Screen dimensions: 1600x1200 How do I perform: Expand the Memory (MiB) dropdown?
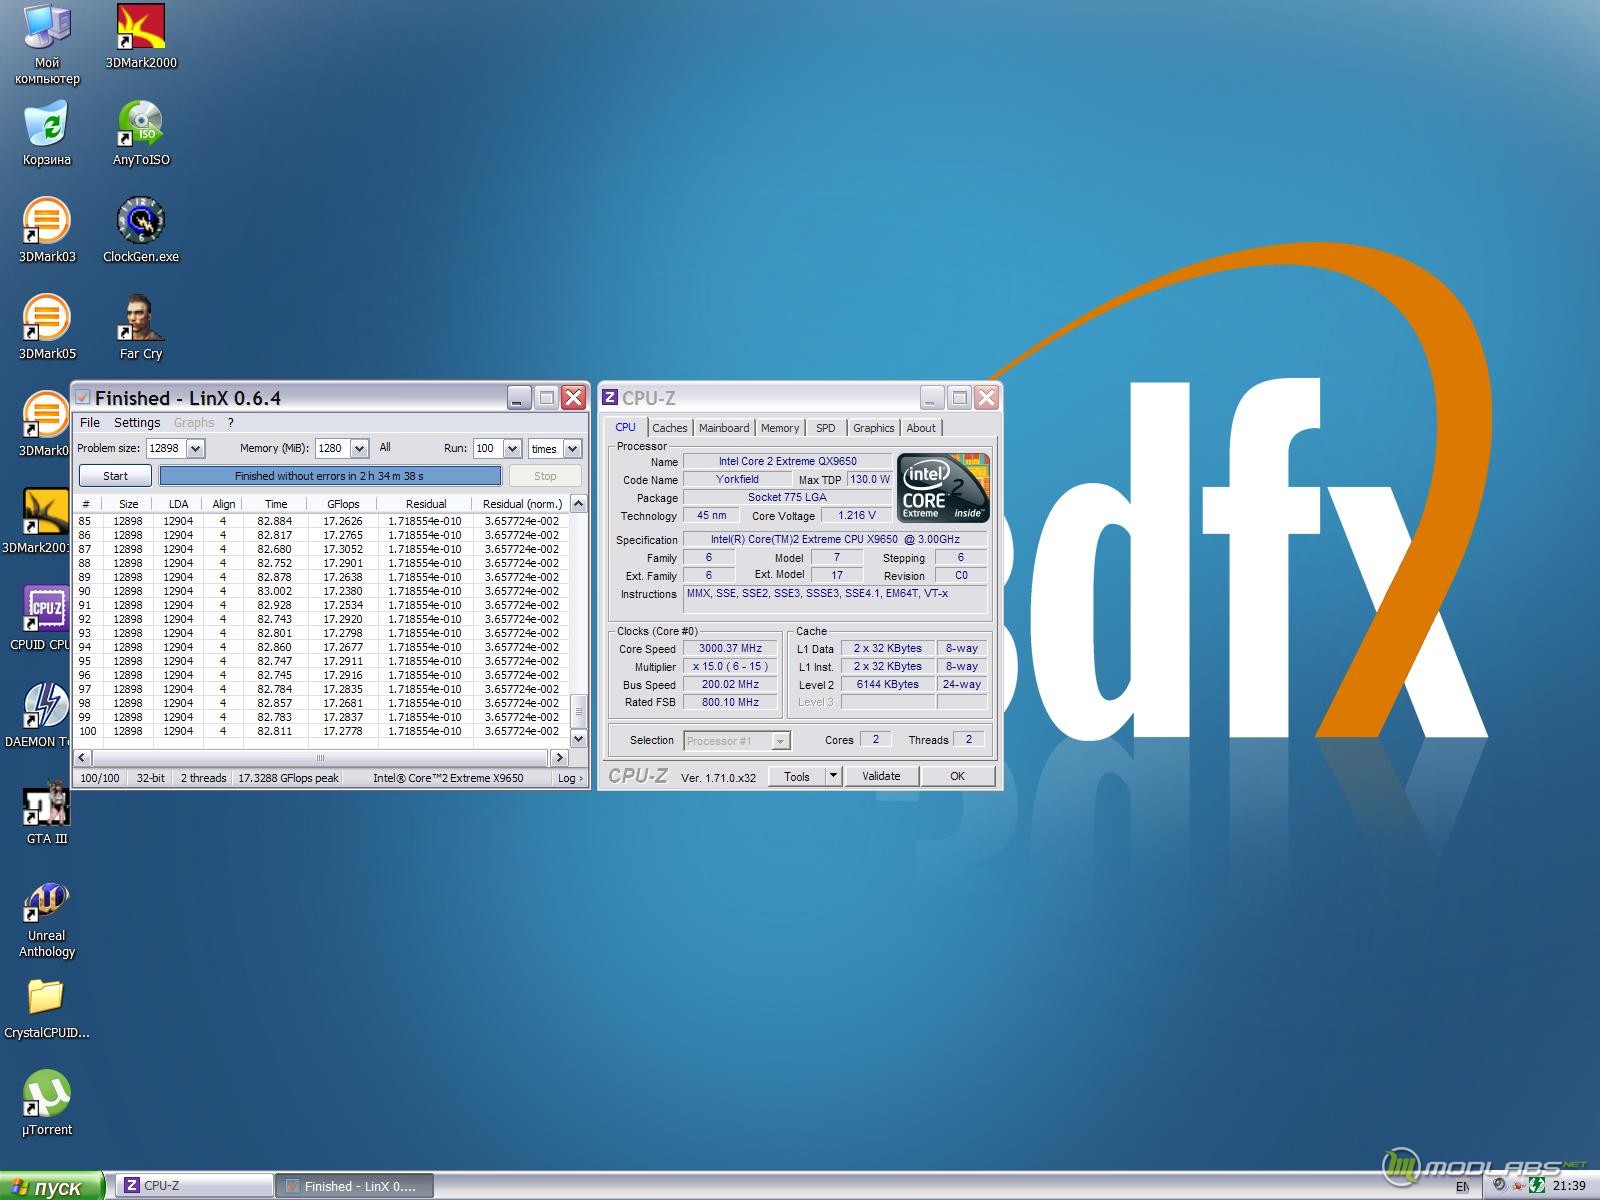point(360,449)
